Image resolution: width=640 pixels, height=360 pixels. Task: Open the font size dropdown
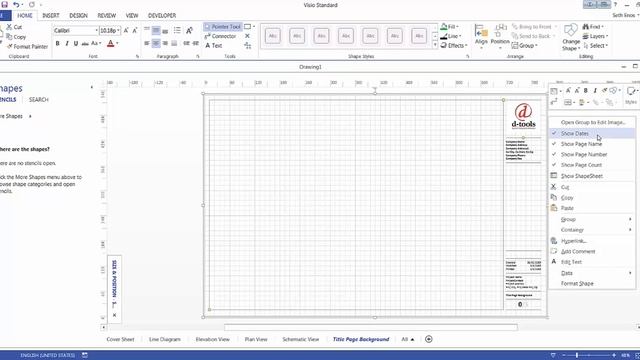118,31
